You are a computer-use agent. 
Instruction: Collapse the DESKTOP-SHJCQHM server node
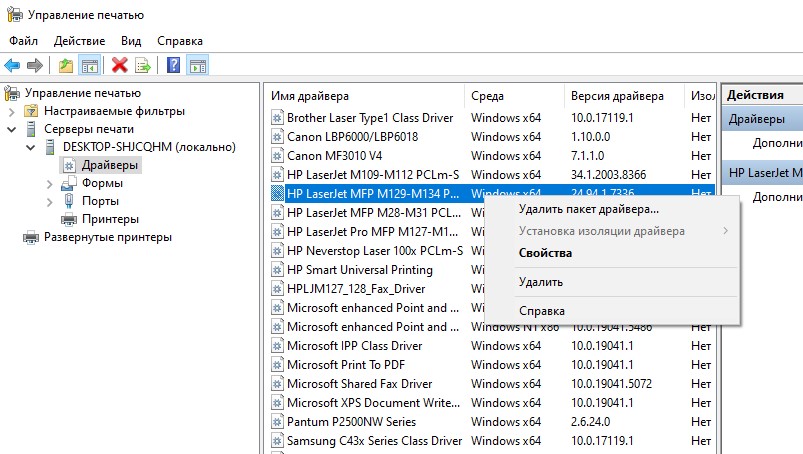pyautogui.click(x=31, y=147)
